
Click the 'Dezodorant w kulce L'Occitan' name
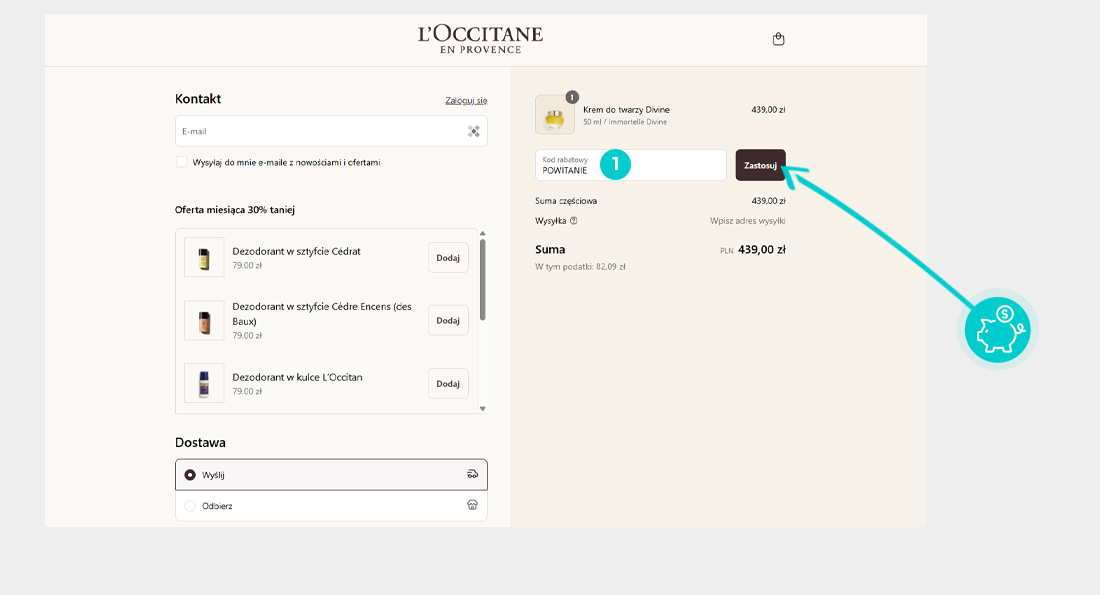(x=297, y=377)
